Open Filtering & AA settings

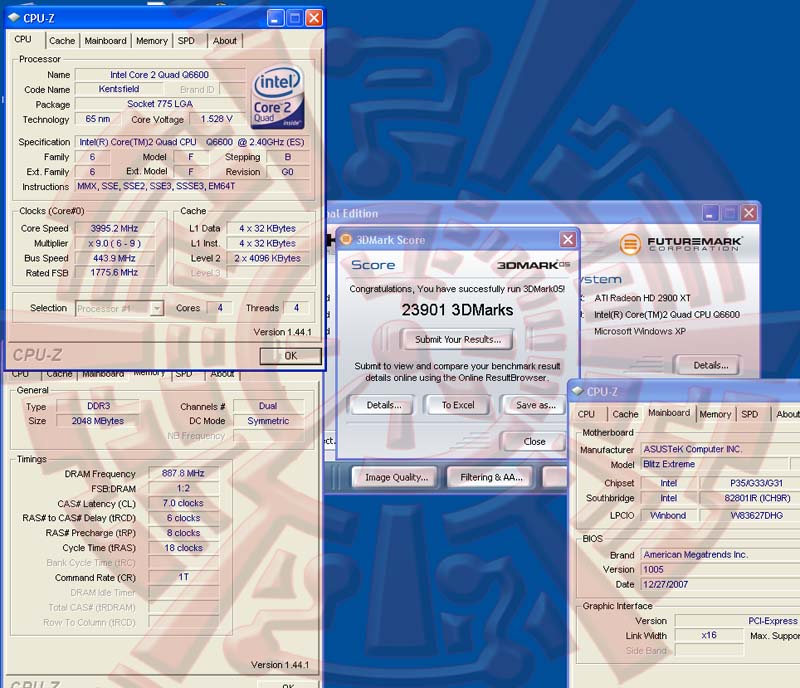point(491,477)
